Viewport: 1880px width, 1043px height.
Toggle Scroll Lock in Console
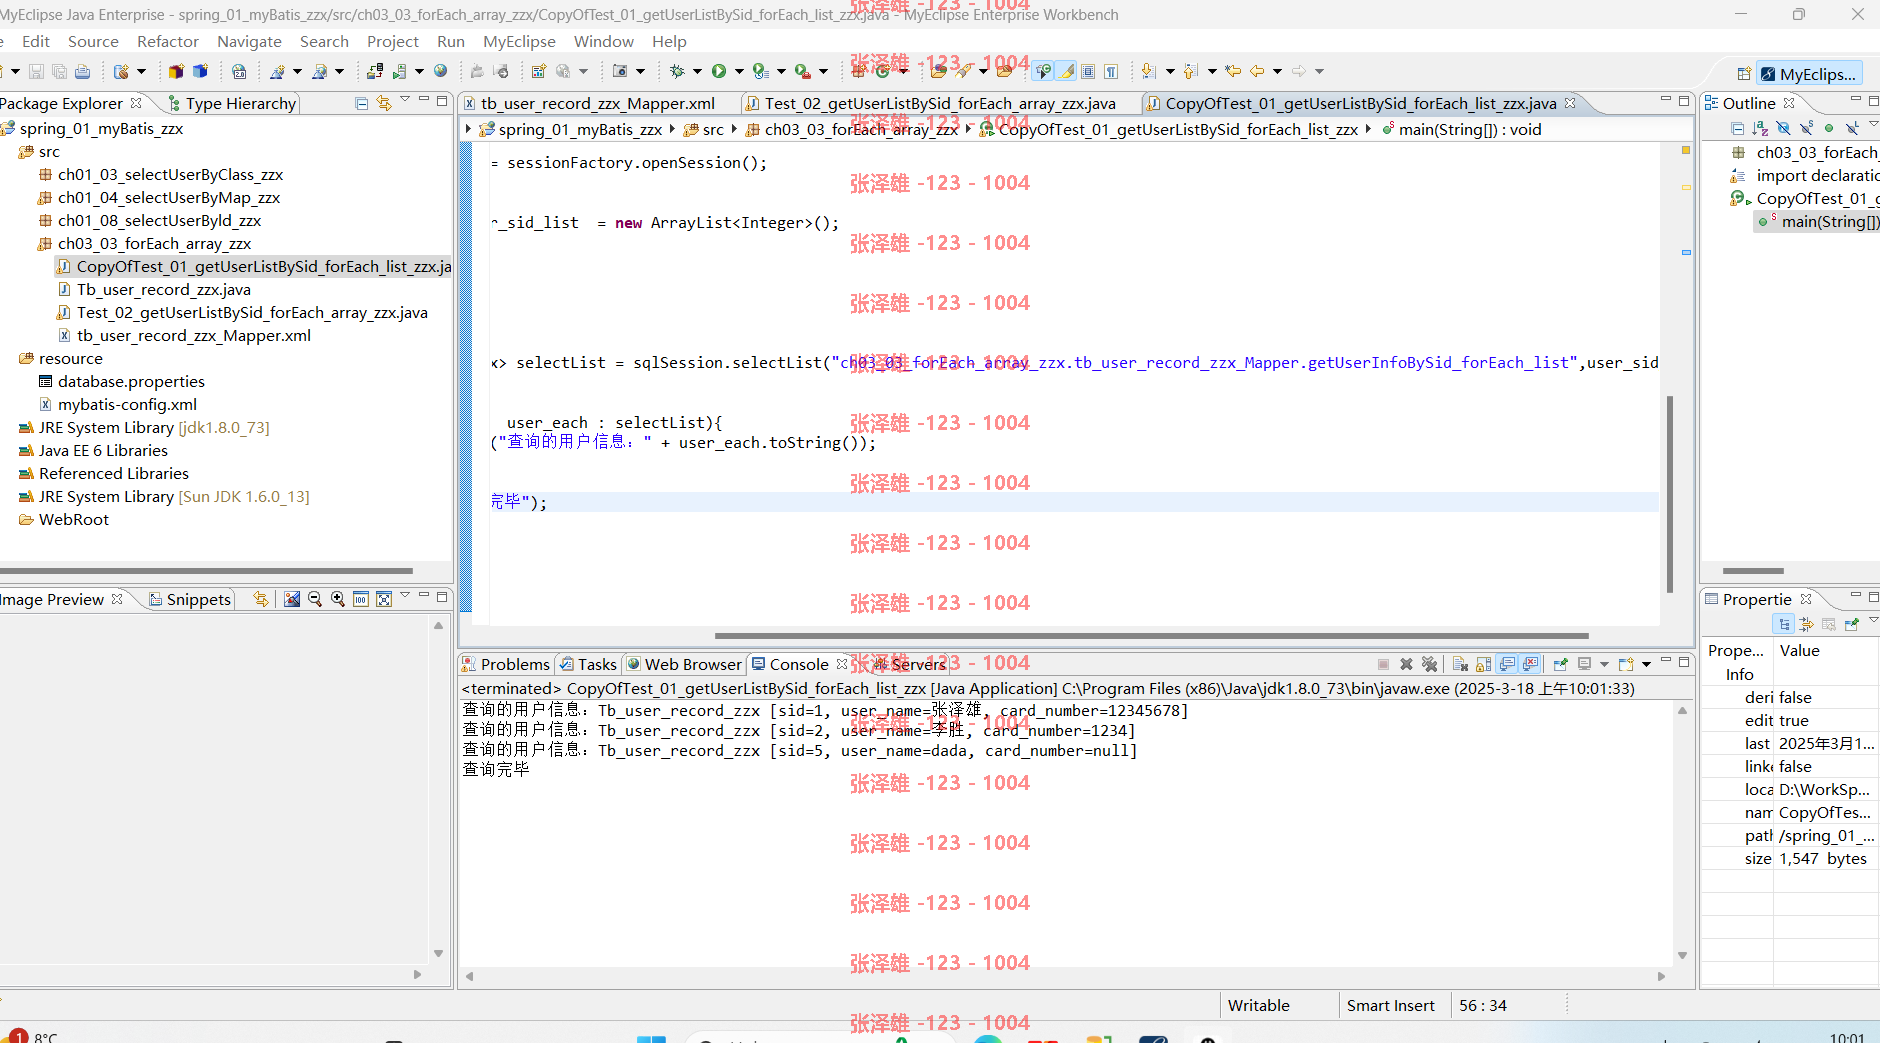pyautogui.click(x=1483, y=664)
